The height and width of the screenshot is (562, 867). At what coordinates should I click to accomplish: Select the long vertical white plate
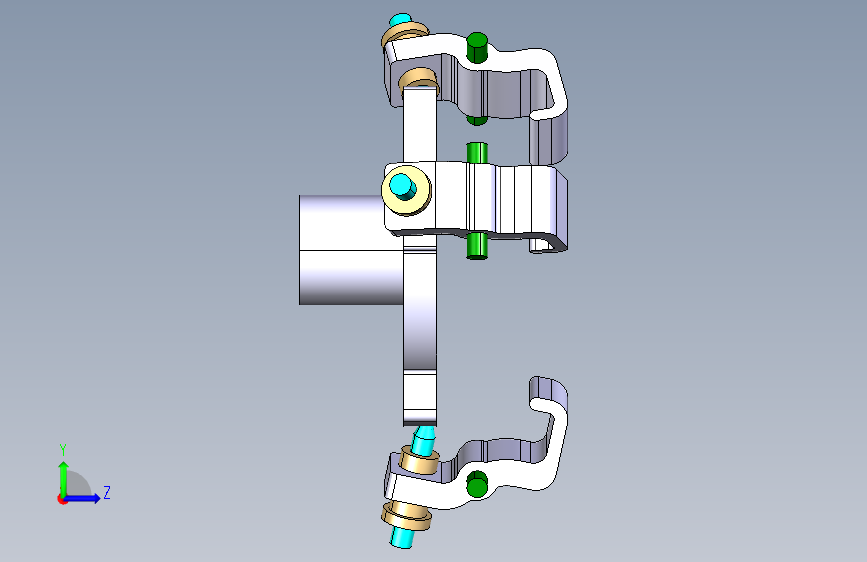(x=420, y=310)
